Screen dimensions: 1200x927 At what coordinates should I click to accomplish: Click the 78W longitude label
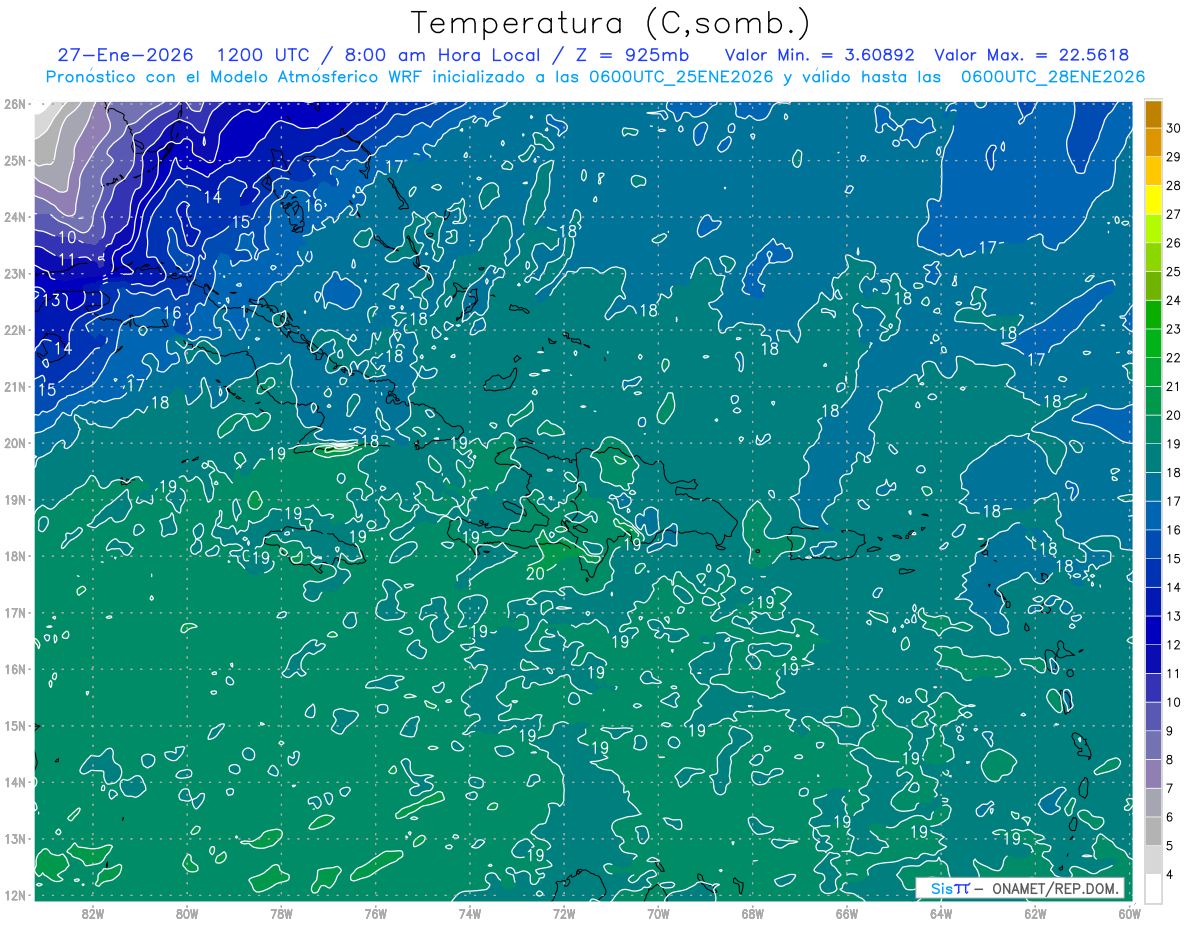[281, 912]
